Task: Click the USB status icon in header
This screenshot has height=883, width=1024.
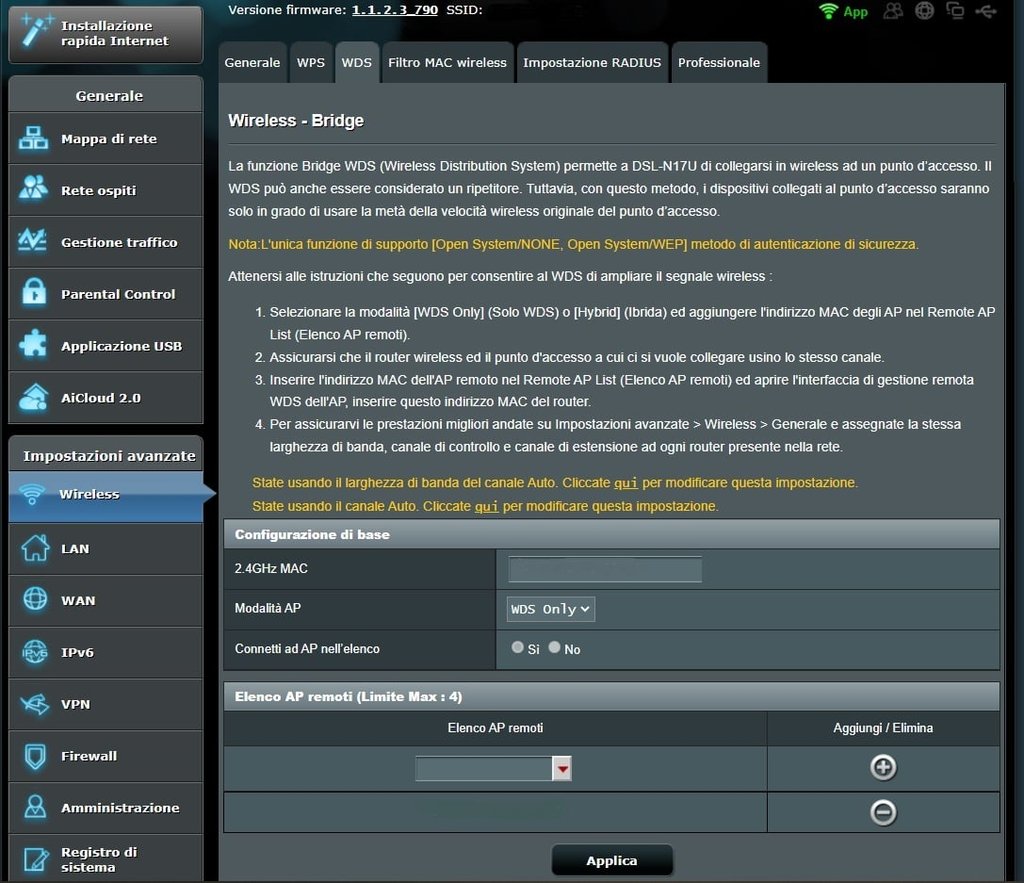Action: (x=986, y=11)
